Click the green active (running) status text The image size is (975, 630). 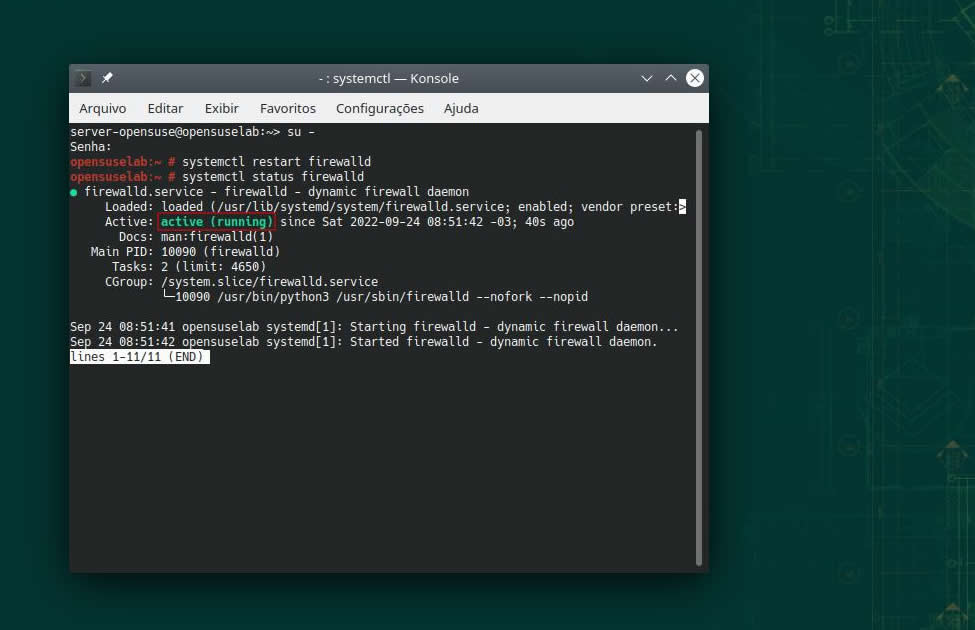[x=216, y=221]
